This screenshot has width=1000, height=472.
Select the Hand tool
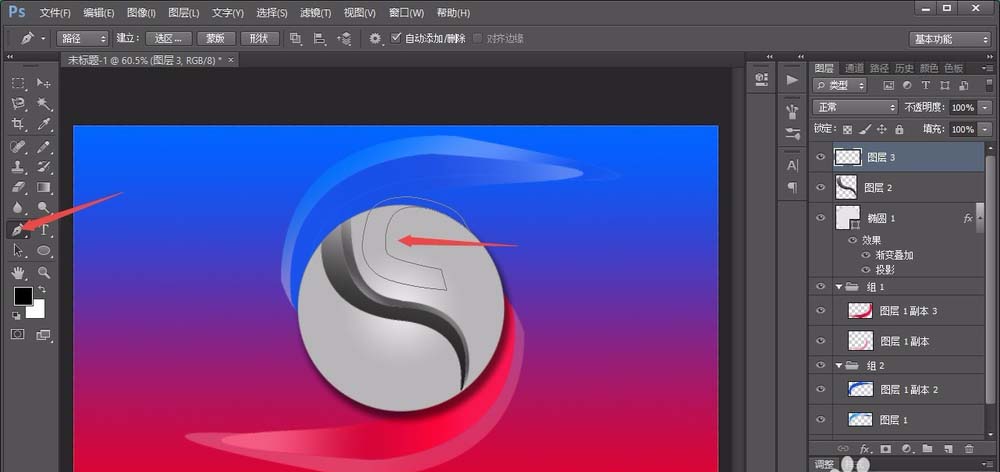[x=18, y=272]
